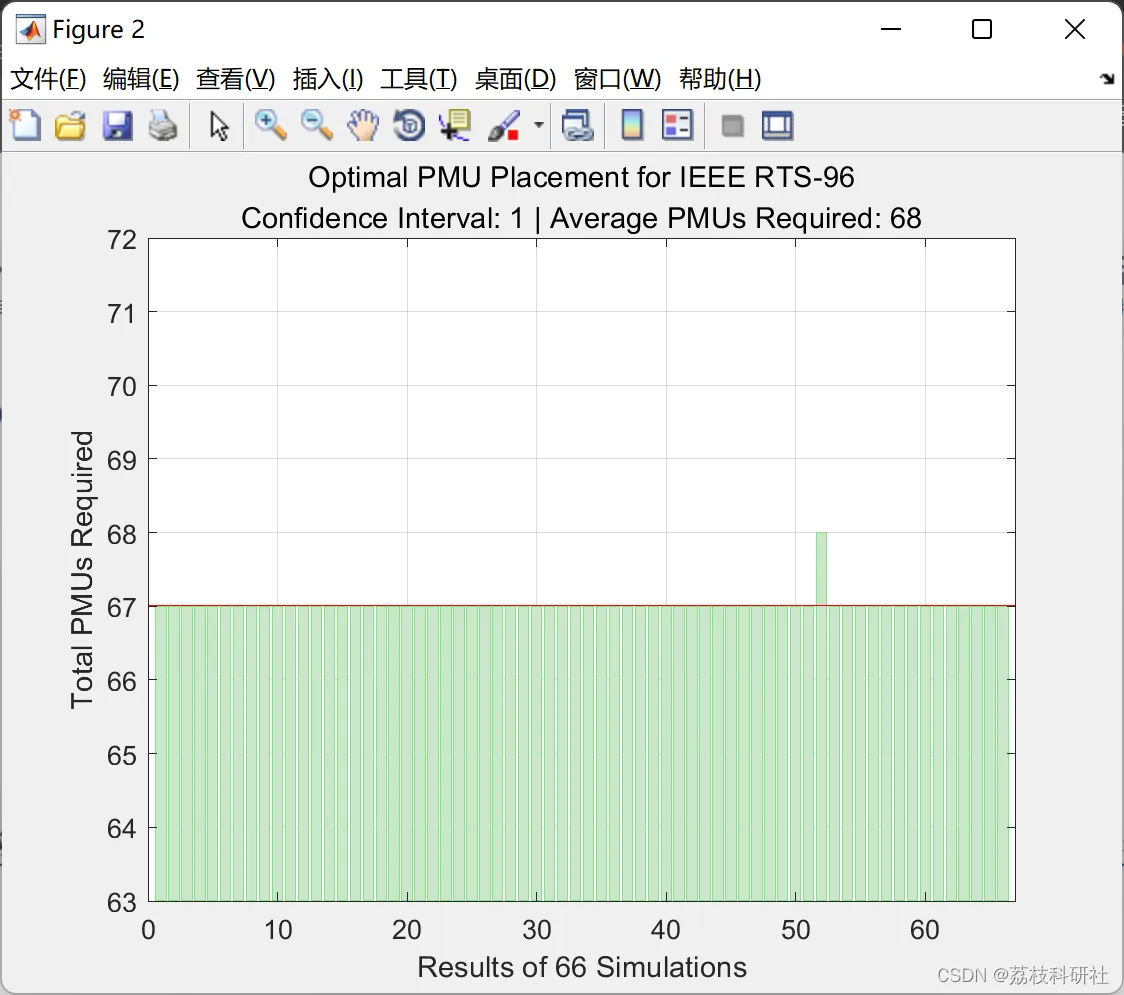Open the 工具(T) menu
Image resolution: width=1124 pixels, height=995 pixels.
click(419, 79)
